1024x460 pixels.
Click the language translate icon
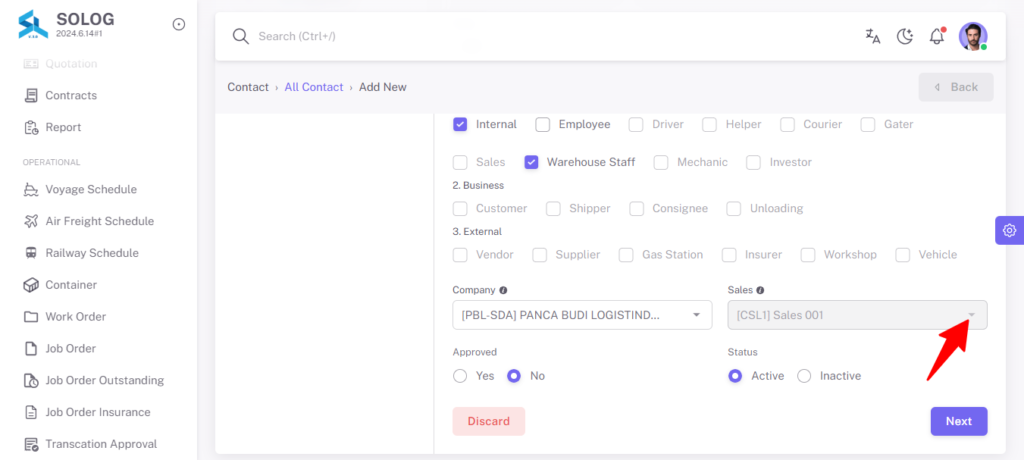pos(872,37)
